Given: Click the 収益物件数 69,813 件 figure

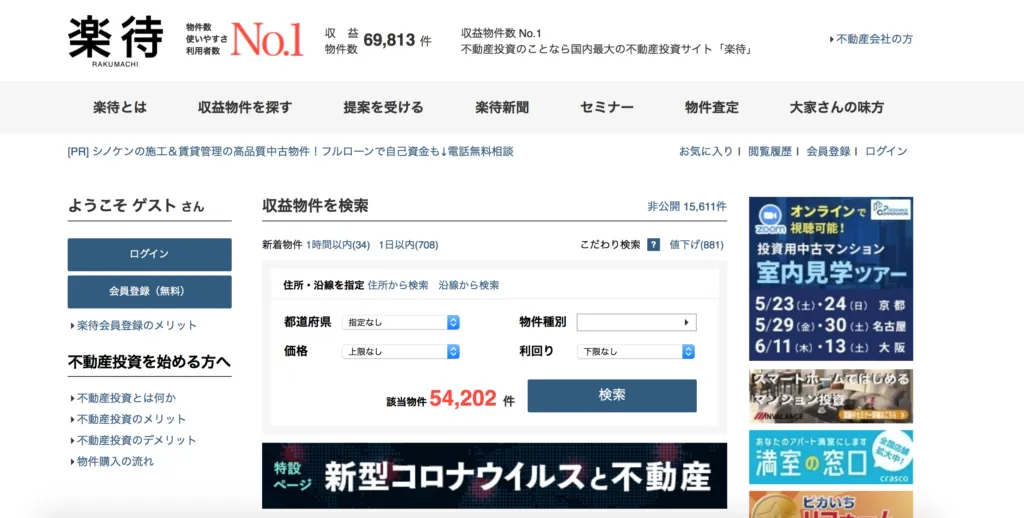Looking at the screenshot, I should click(378, 40).
